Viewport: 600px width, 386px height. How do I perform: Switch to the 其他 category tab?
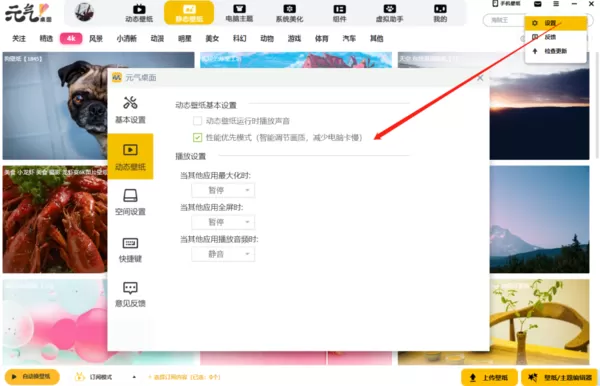pyautogui.click(x=377, y=38)
